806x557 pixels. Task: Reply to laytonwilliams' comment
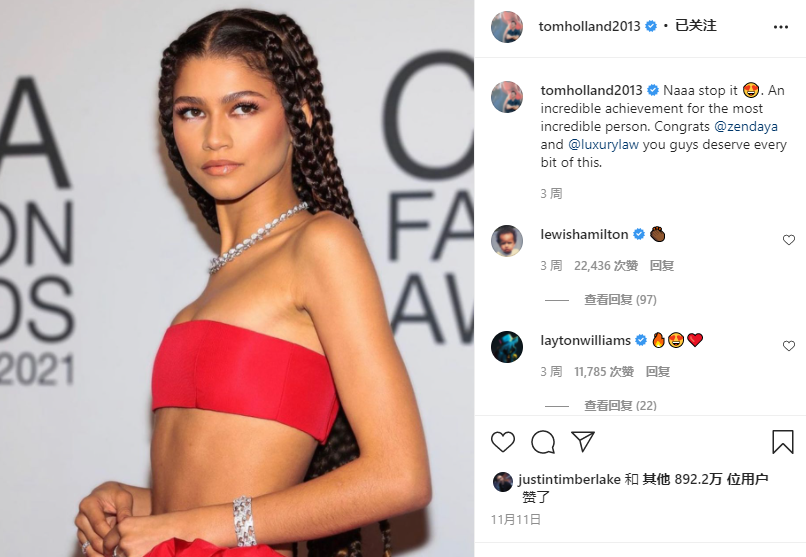pyautogui.click(x=657, y=372)
